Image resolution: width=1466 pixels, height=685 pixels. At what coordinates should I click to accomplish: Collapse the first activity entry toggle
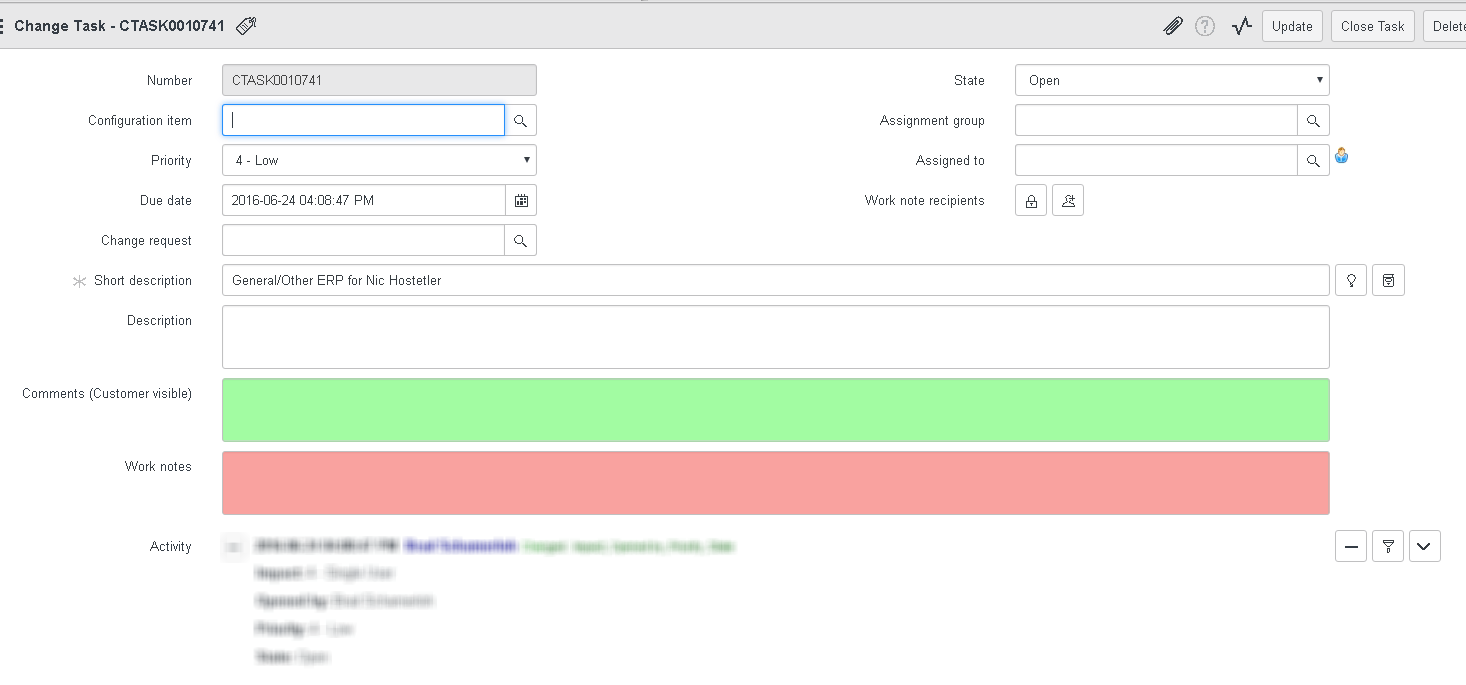tap(233, 547)
